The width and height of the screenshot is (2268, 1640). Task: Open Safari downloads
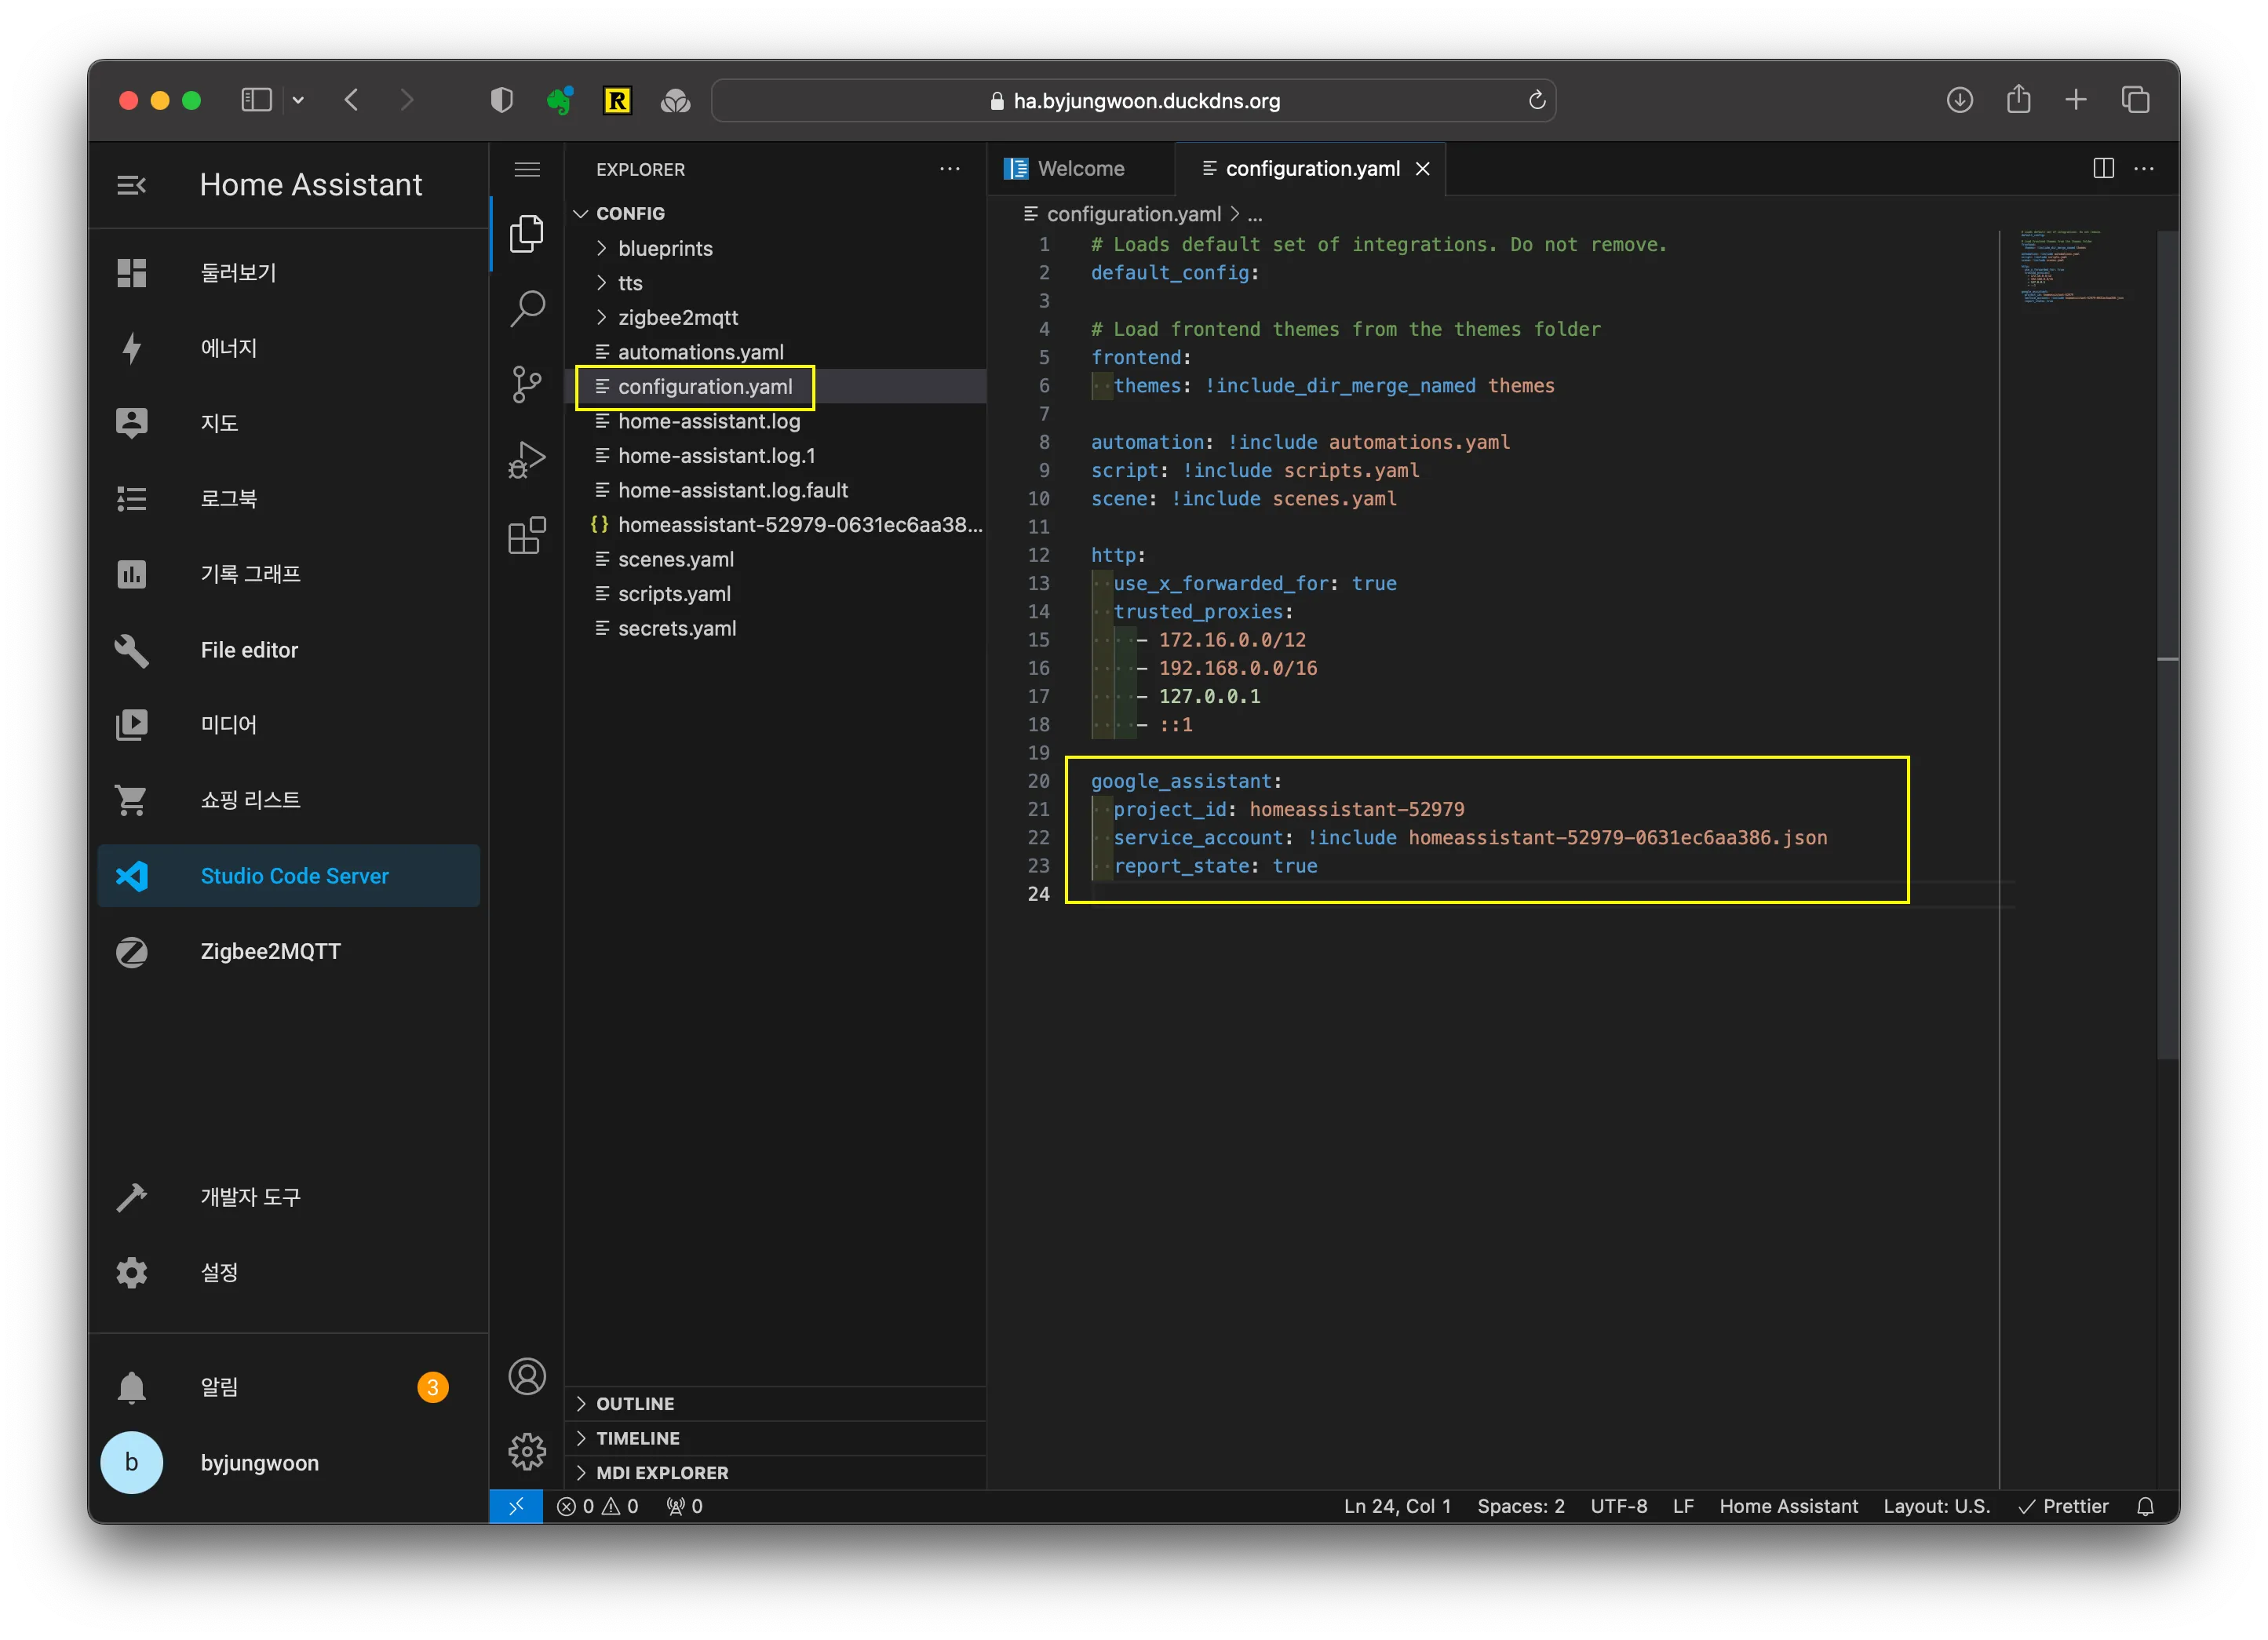pos(1959,100)
